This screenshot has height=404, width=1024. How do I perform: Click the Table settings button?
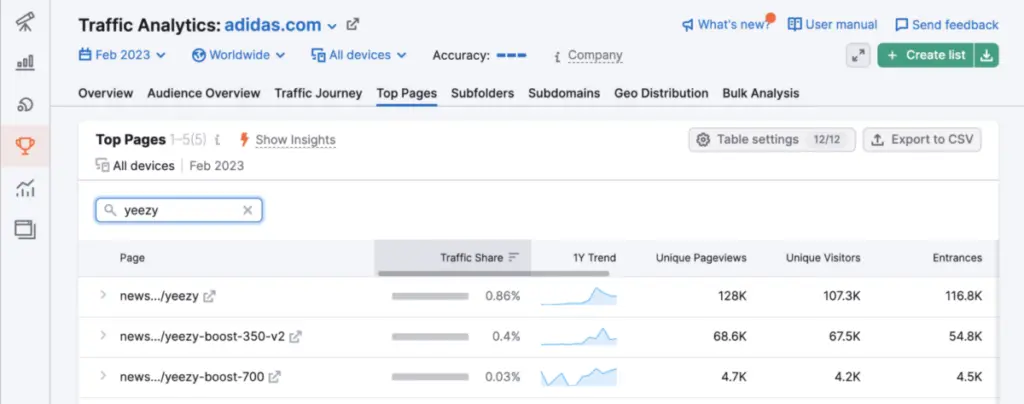pos(771,140)
